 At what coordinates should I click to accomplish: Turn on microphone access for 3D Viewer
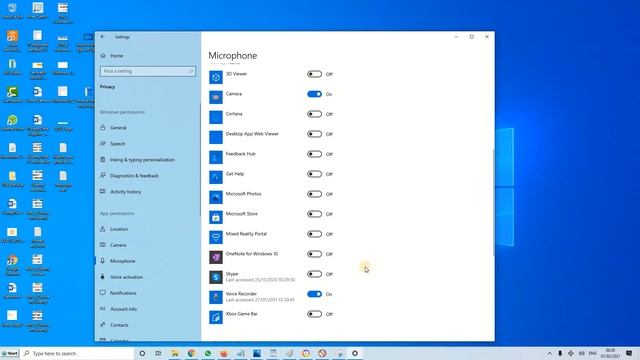click(314, 74)
